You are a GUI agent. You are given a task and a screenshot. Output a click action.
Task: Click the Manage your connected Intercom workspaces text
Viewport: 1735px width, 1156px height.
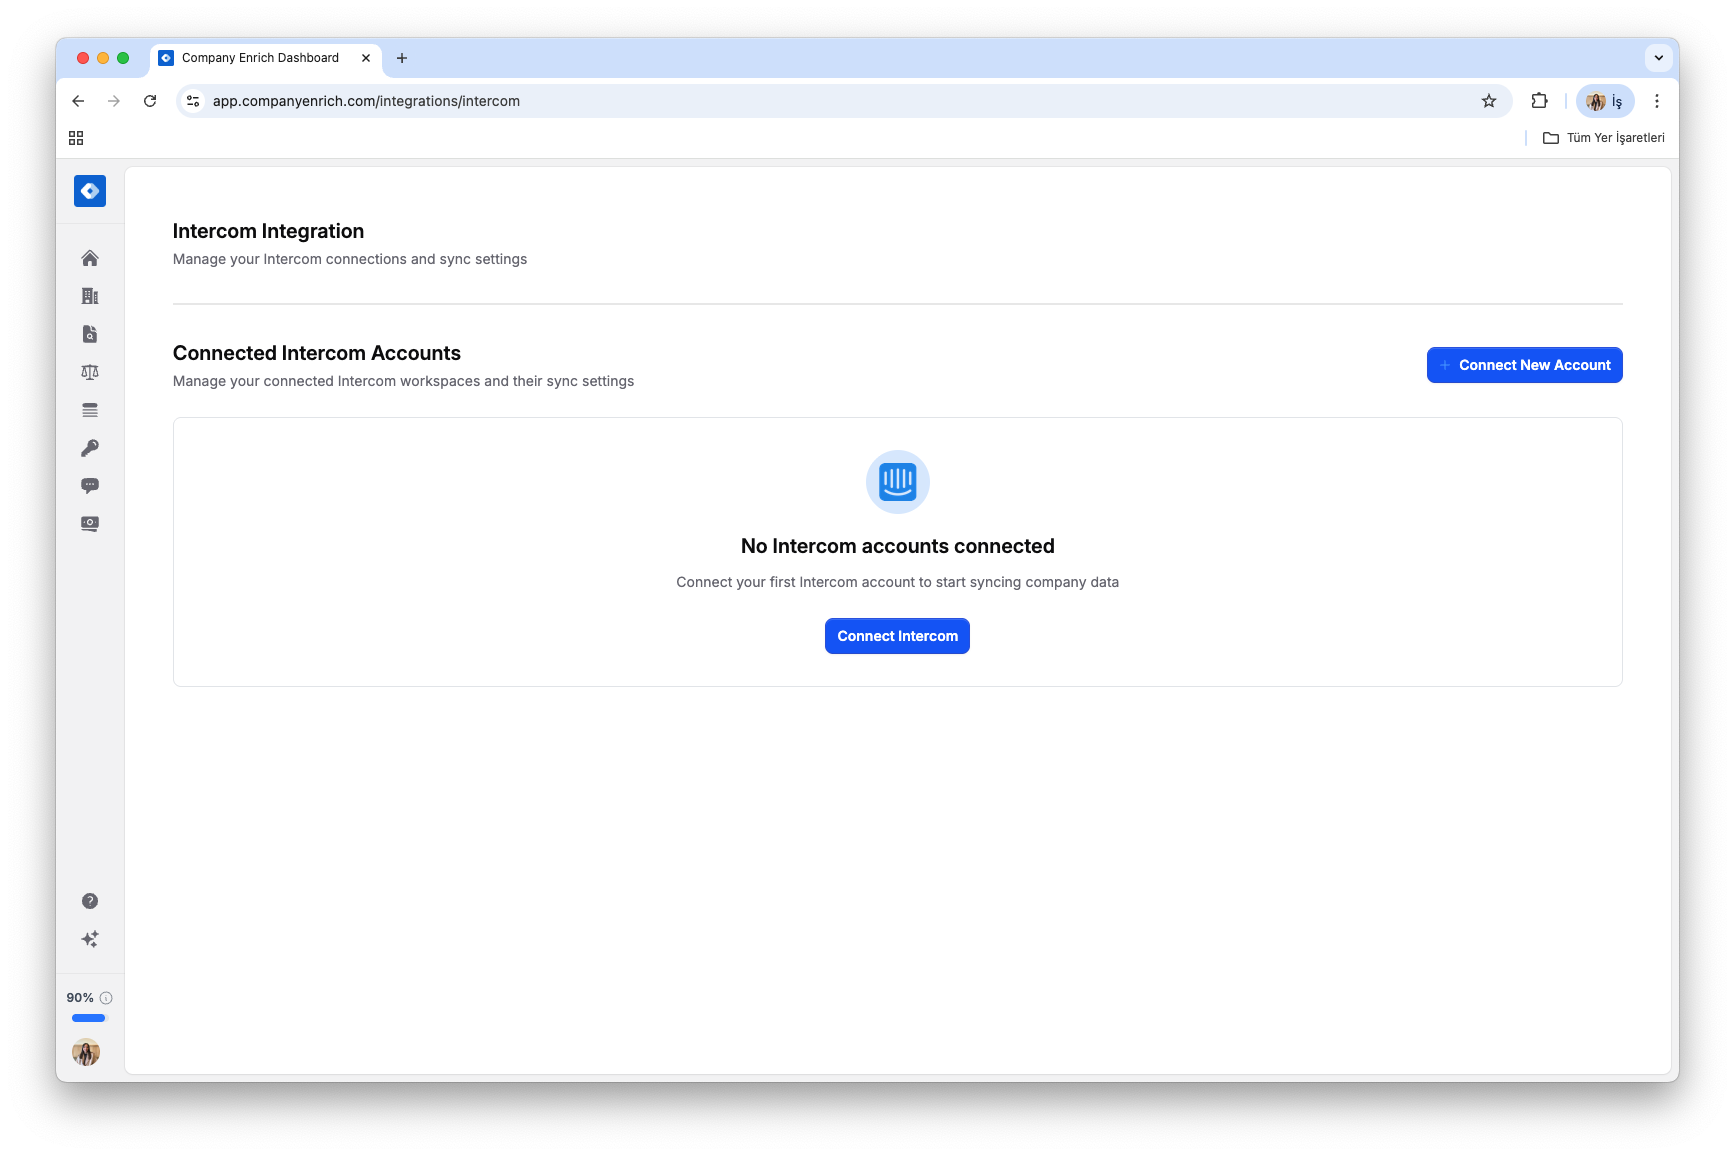tap(404, 381)
